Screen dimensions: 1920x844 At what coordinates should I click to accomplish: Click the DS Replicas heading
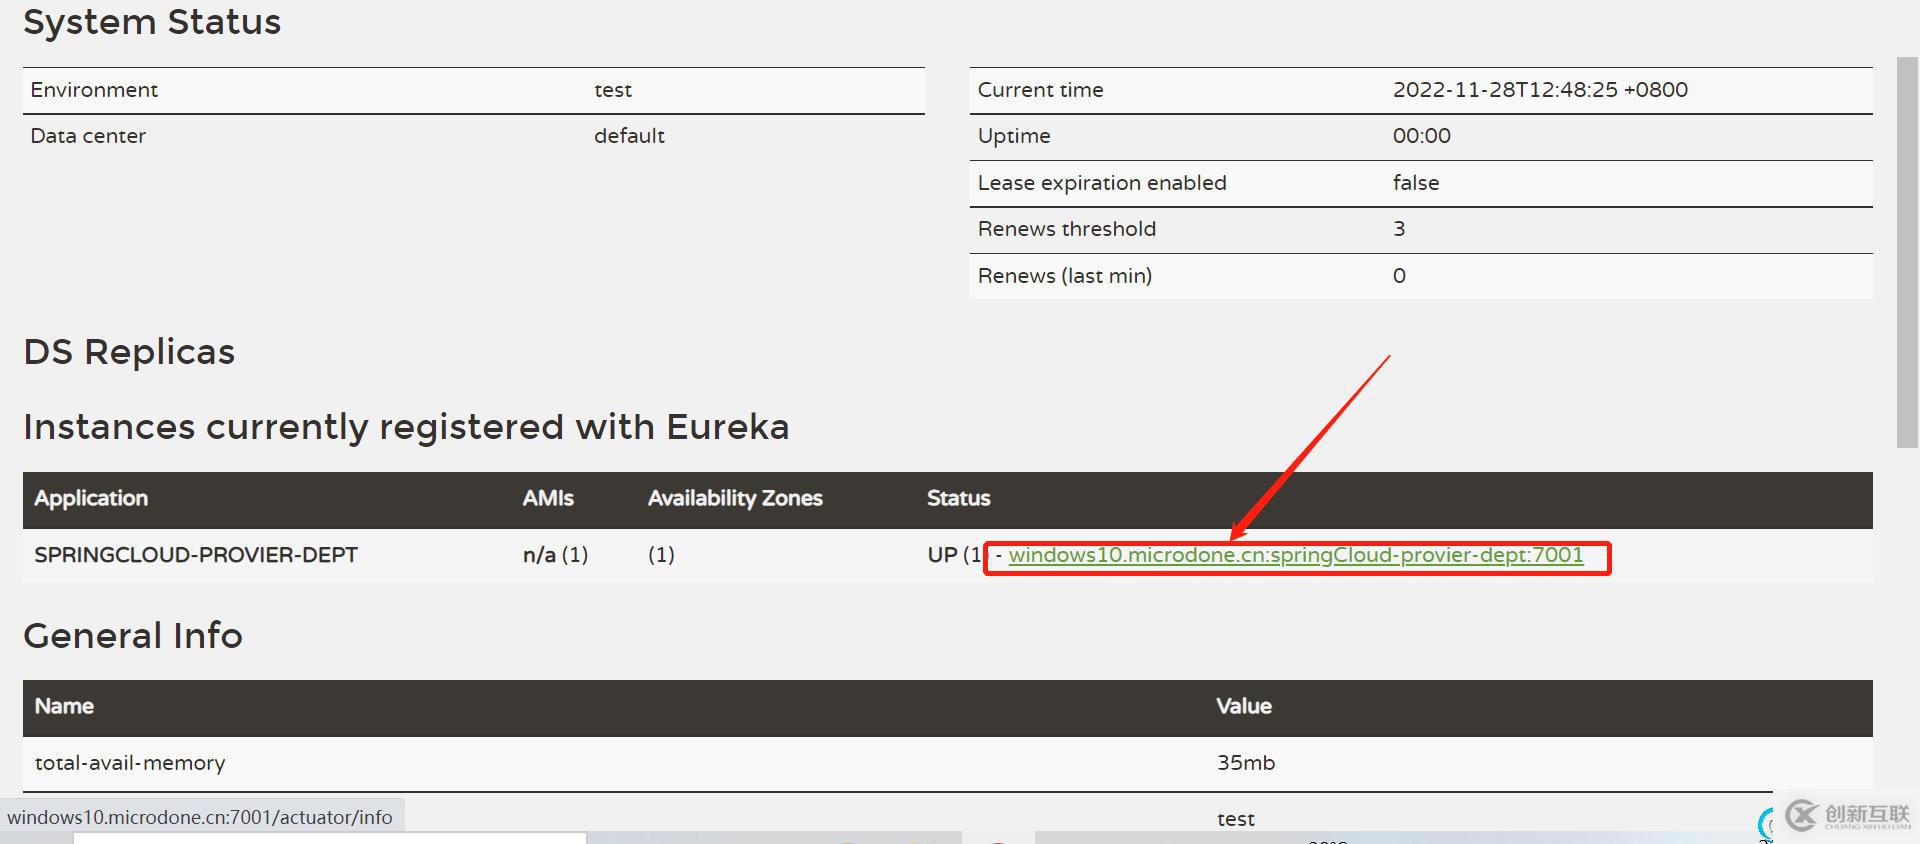pos(129,352)
